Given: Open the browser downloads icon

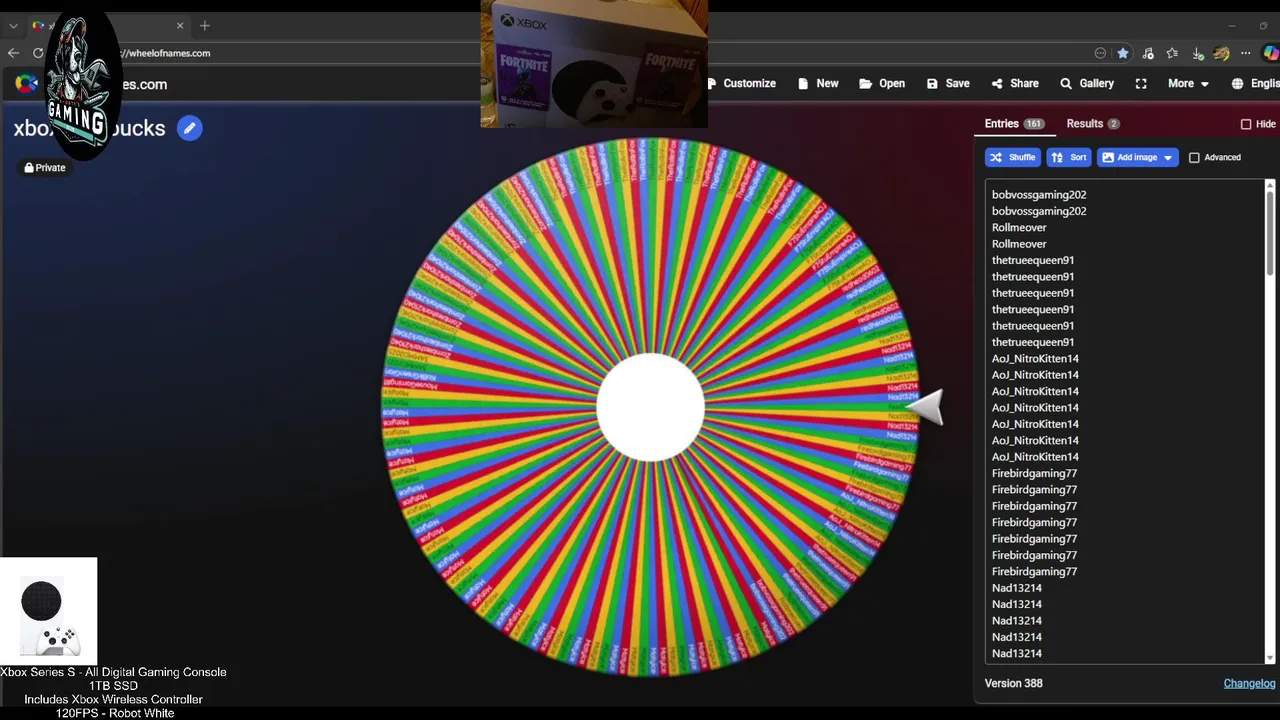Looking at the screenshot, I should (1198, 53).
